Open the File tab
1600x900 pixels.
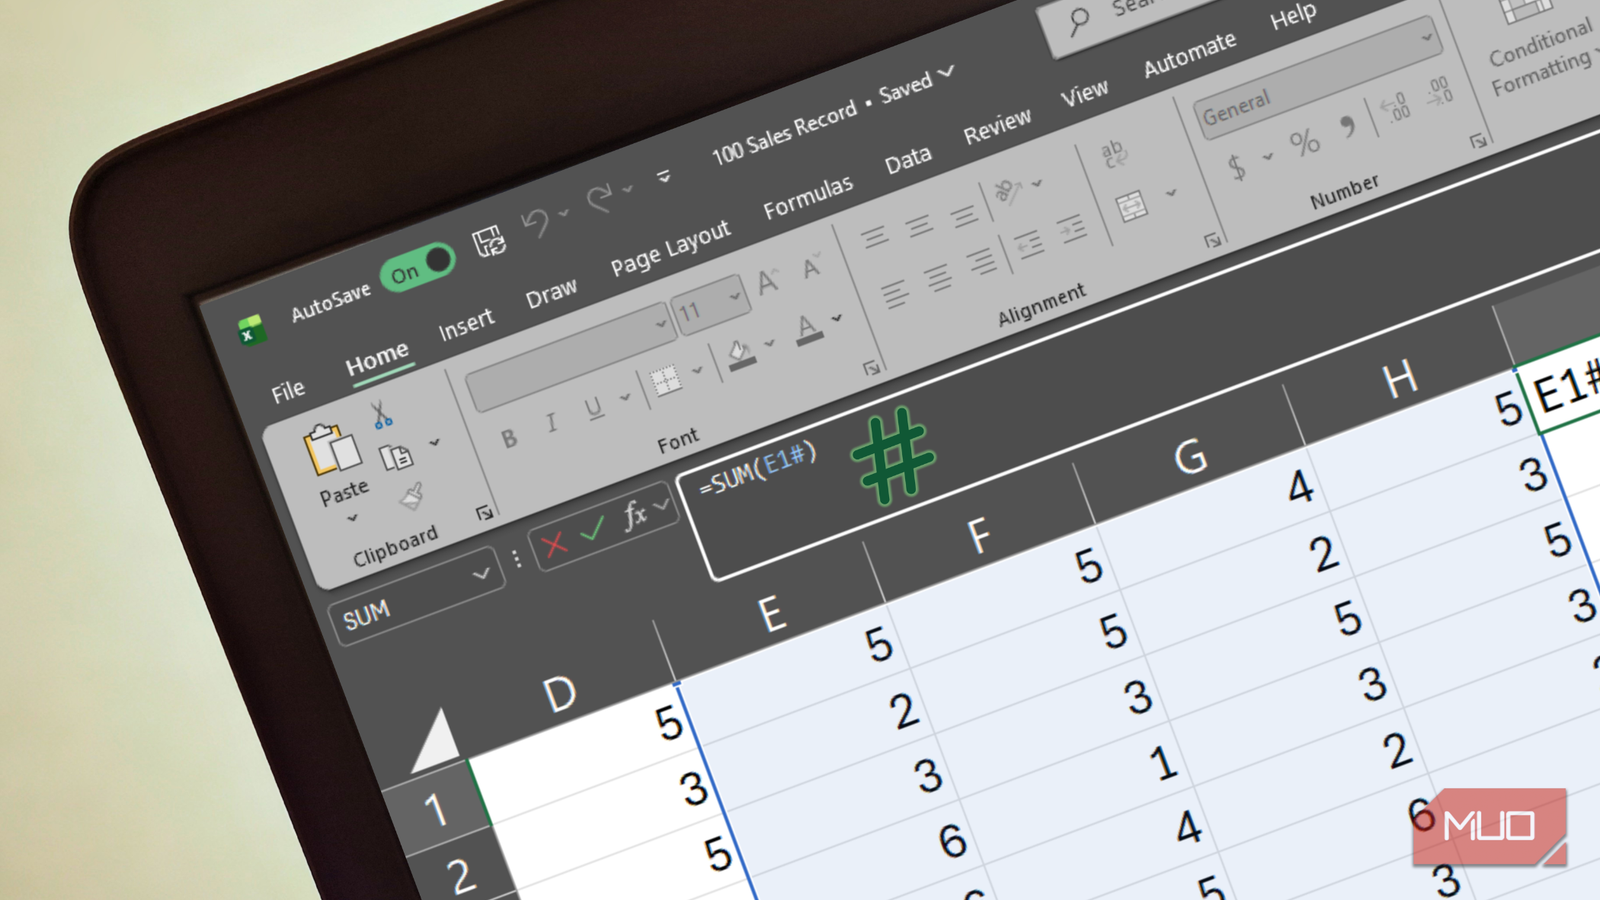click(288, 390)
